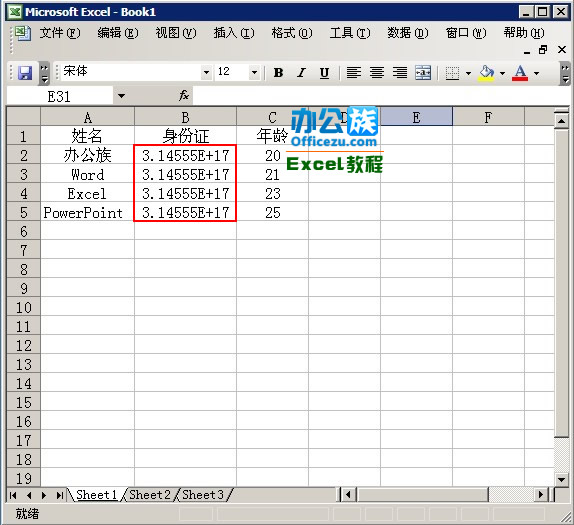Toggle Underline formatting
This screenshot has width=574, height=525.
coord(324,73)
